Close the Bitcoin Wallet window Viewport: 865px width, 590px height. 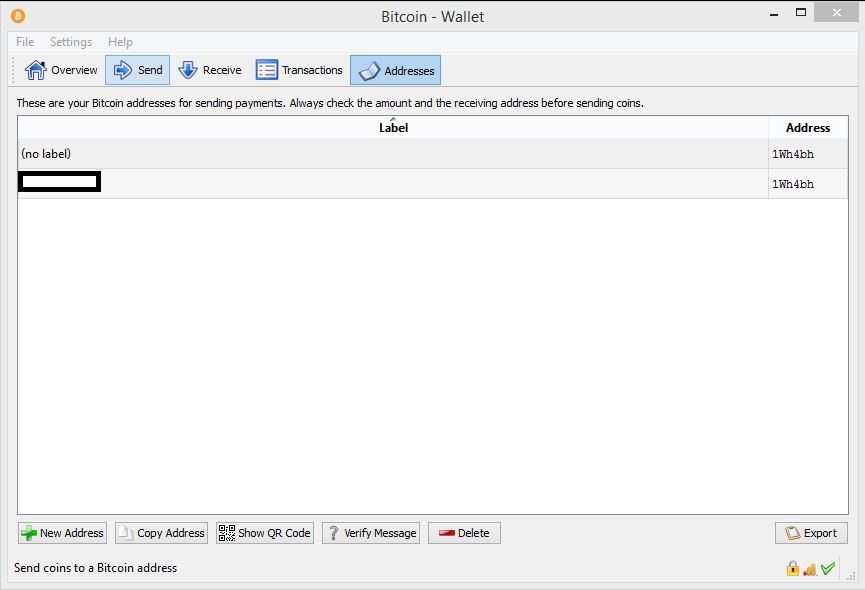pyautogui.click(x=836, y=12)
